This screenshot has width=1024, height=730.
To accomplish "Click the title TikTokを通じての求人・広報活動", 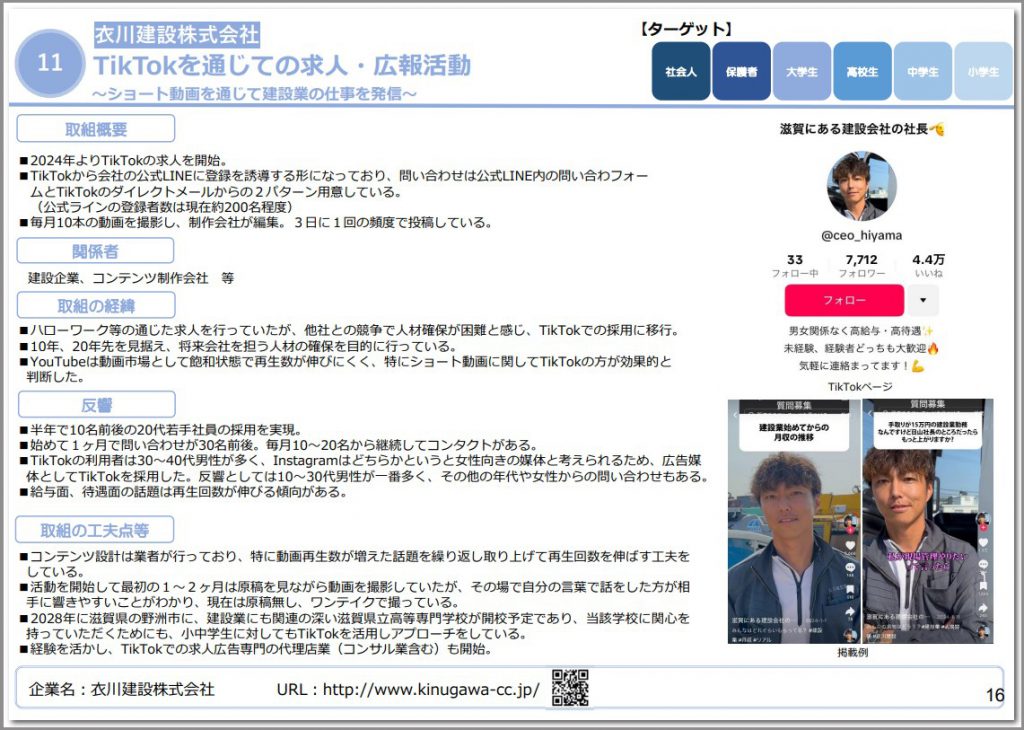I will point(282,65).
